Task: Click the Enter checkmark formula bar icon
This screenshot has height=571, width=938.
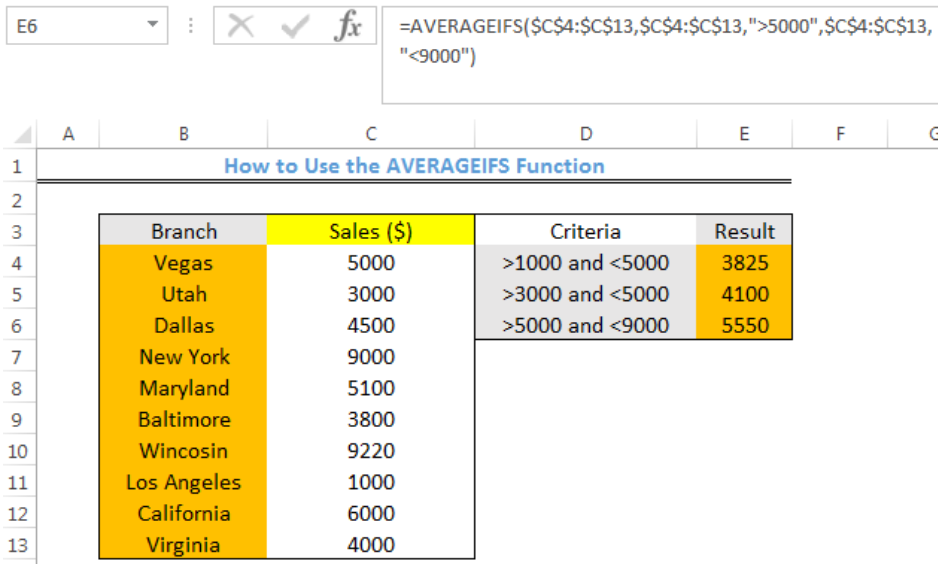Action: [294, 26]
